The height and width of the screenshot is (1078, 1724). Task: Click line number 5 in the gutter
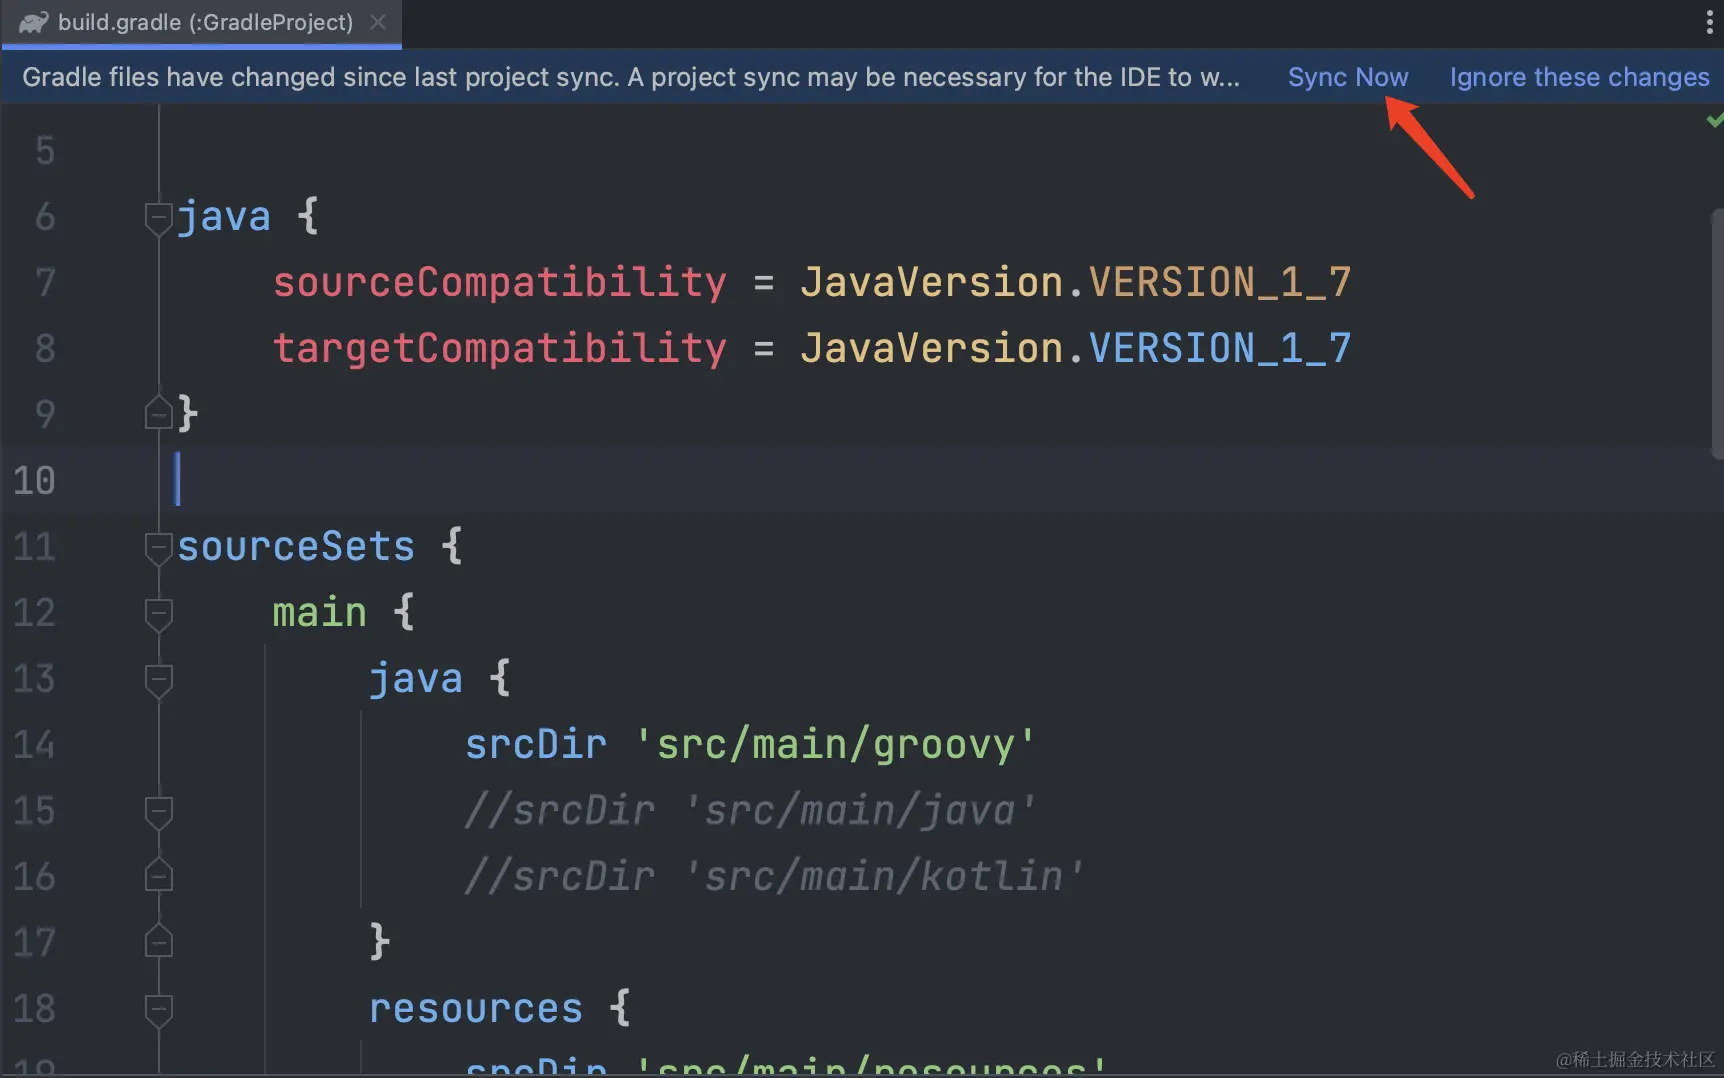[45, 151]
